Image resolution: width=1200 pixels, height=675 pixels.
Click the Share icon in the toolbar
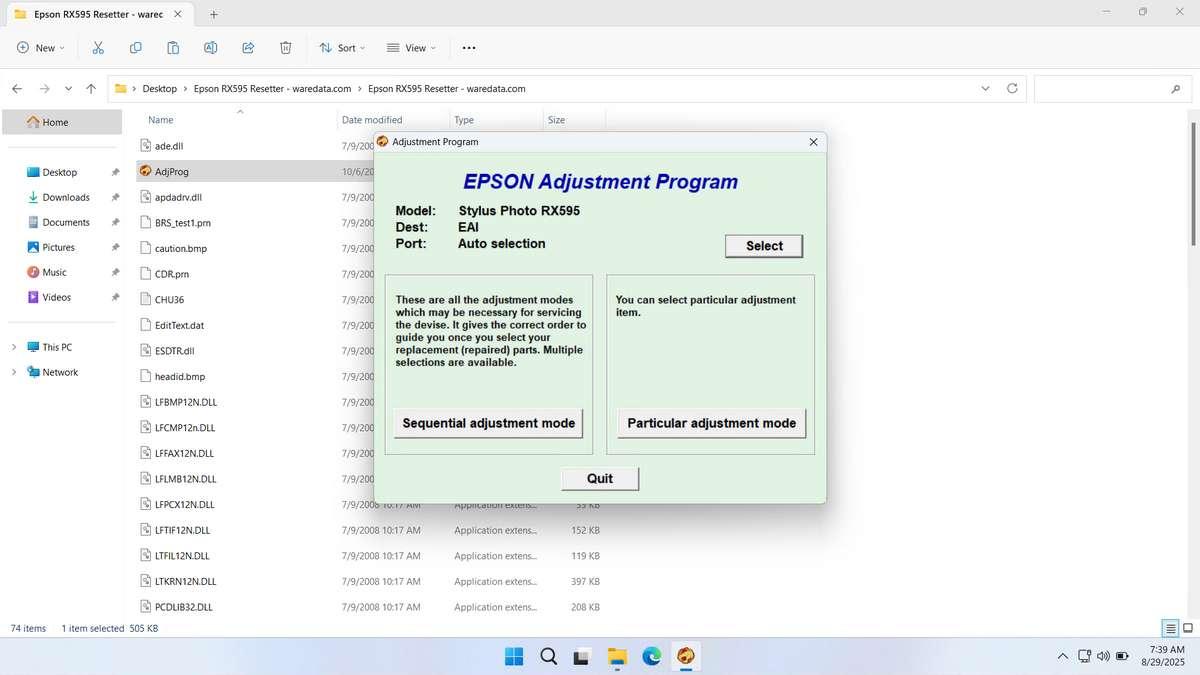[247, 47]
